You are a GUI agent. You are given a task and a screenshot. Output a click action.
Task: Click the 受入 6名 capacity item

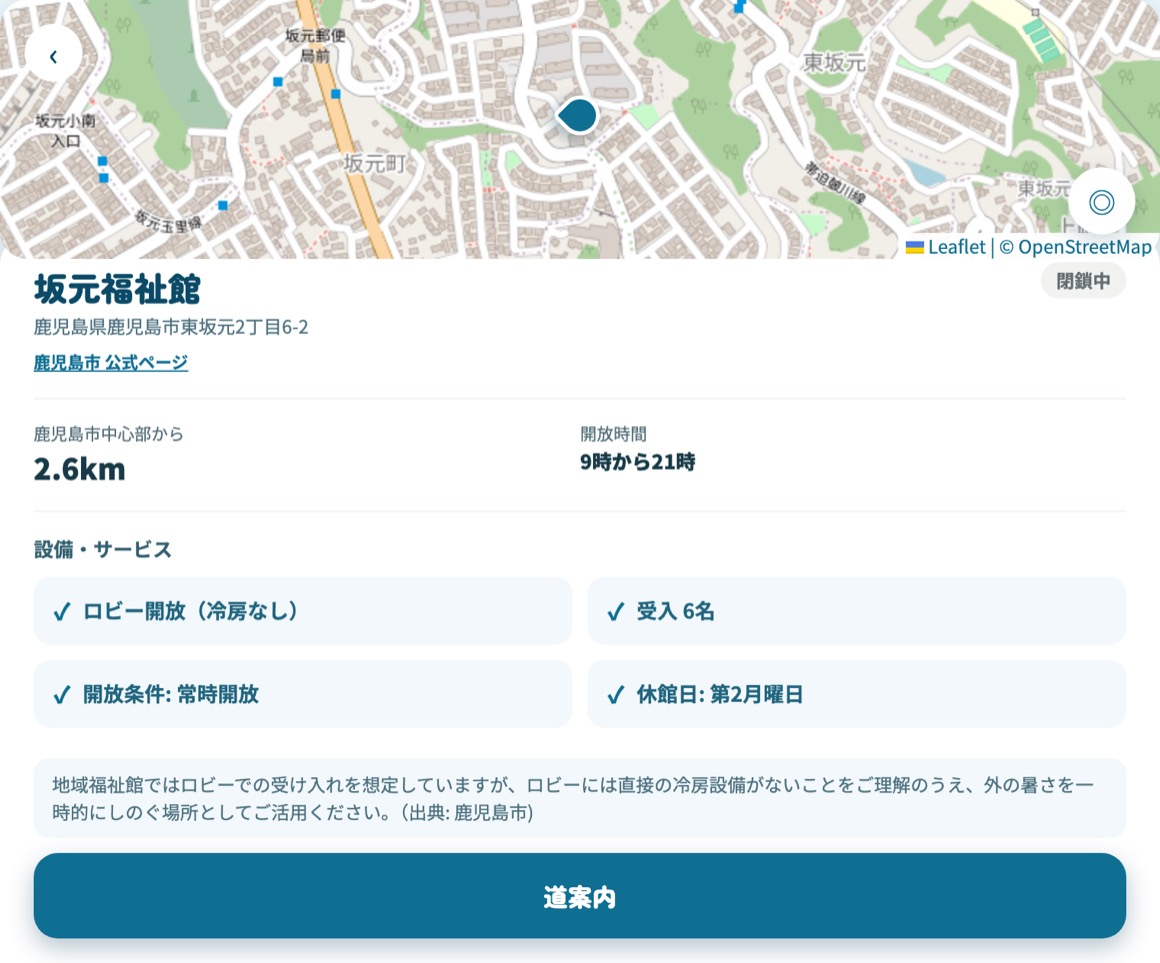pos(857,611)
